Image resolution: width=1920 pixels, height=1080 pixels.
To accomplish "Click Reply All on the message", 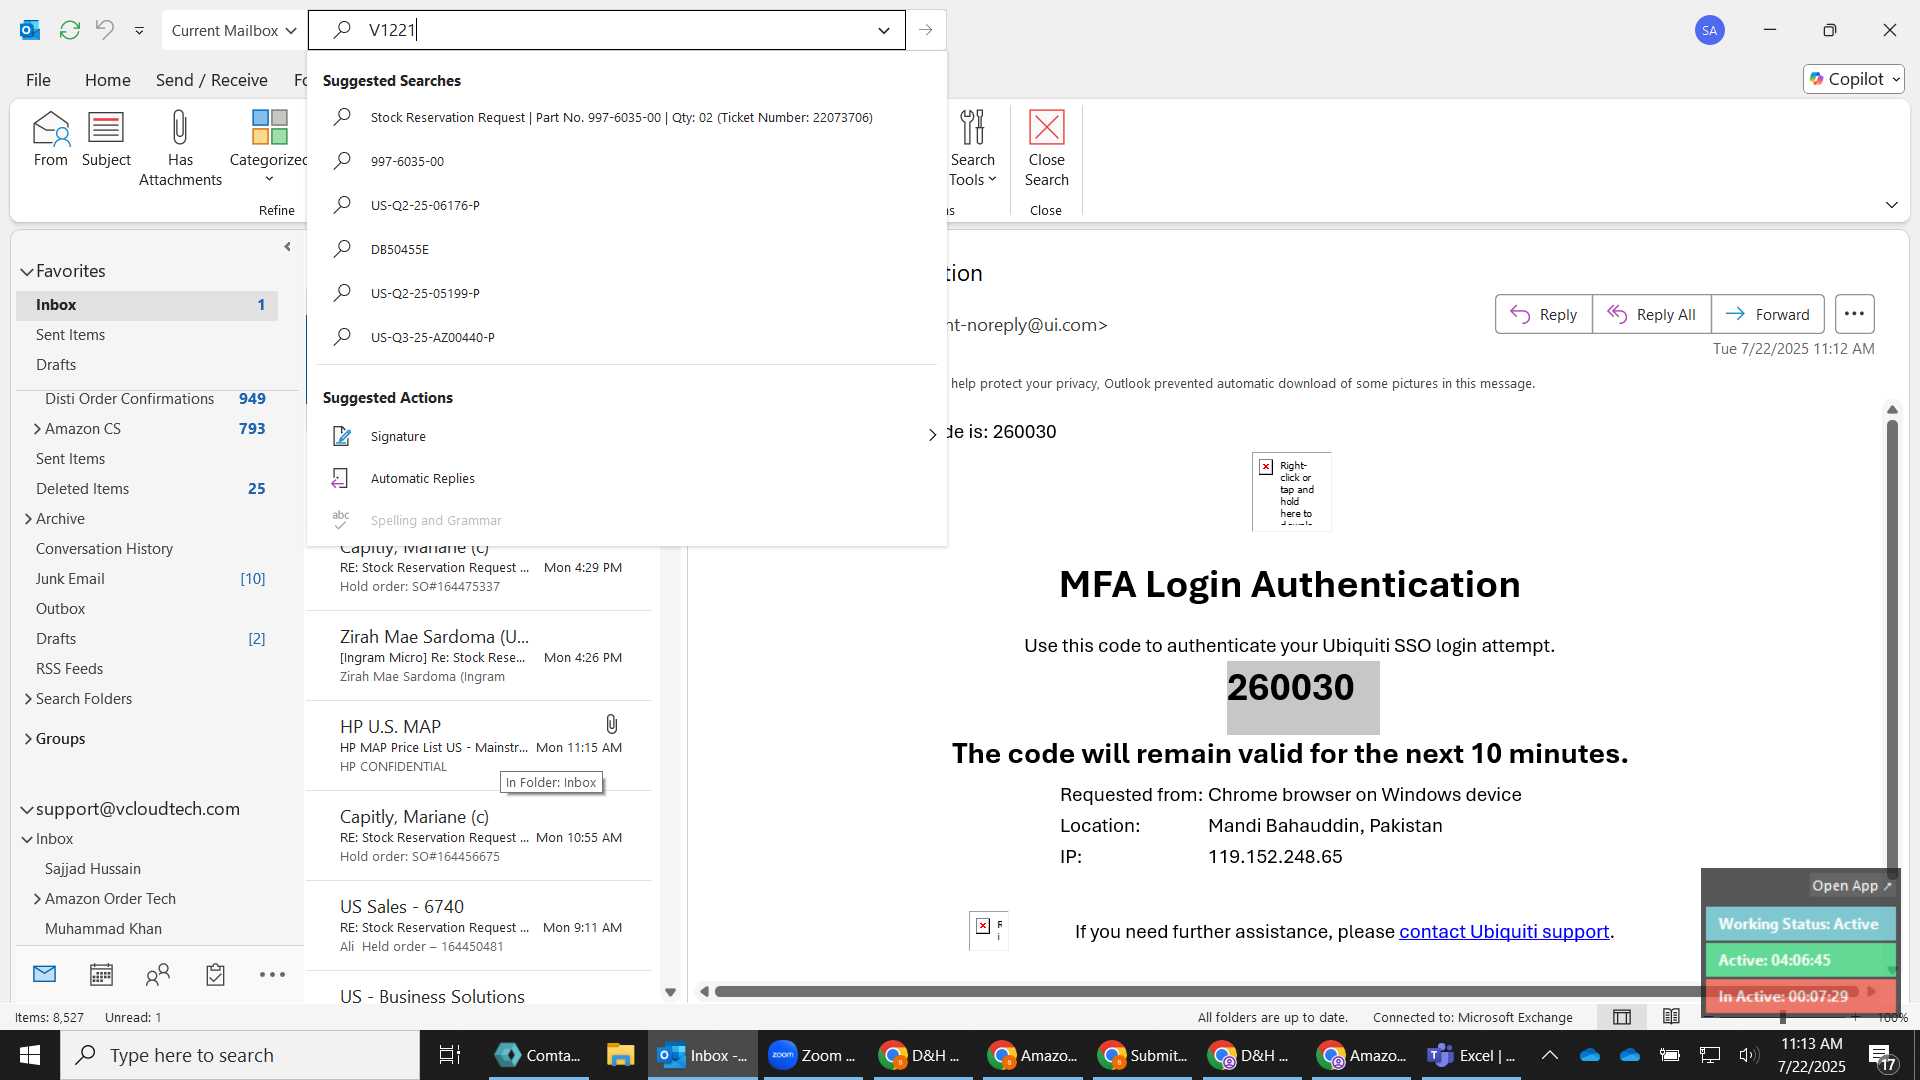I will pos(1651,314).
